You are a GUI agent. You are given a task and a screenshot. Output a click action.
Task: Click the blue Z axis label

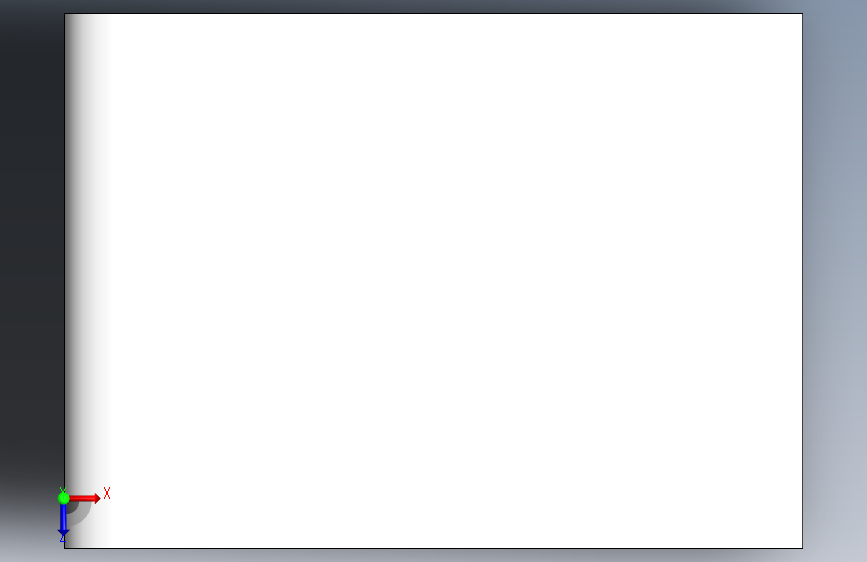tap(62, 538)
